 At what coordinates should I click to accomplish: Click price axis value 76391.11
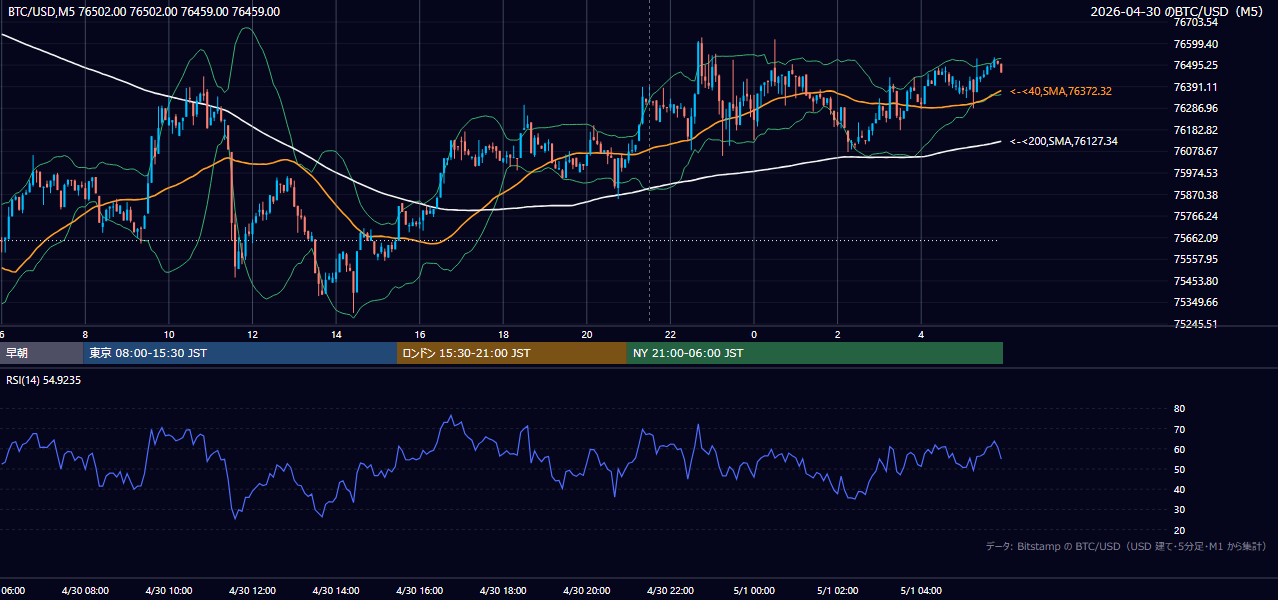(x=1195, y=87)
